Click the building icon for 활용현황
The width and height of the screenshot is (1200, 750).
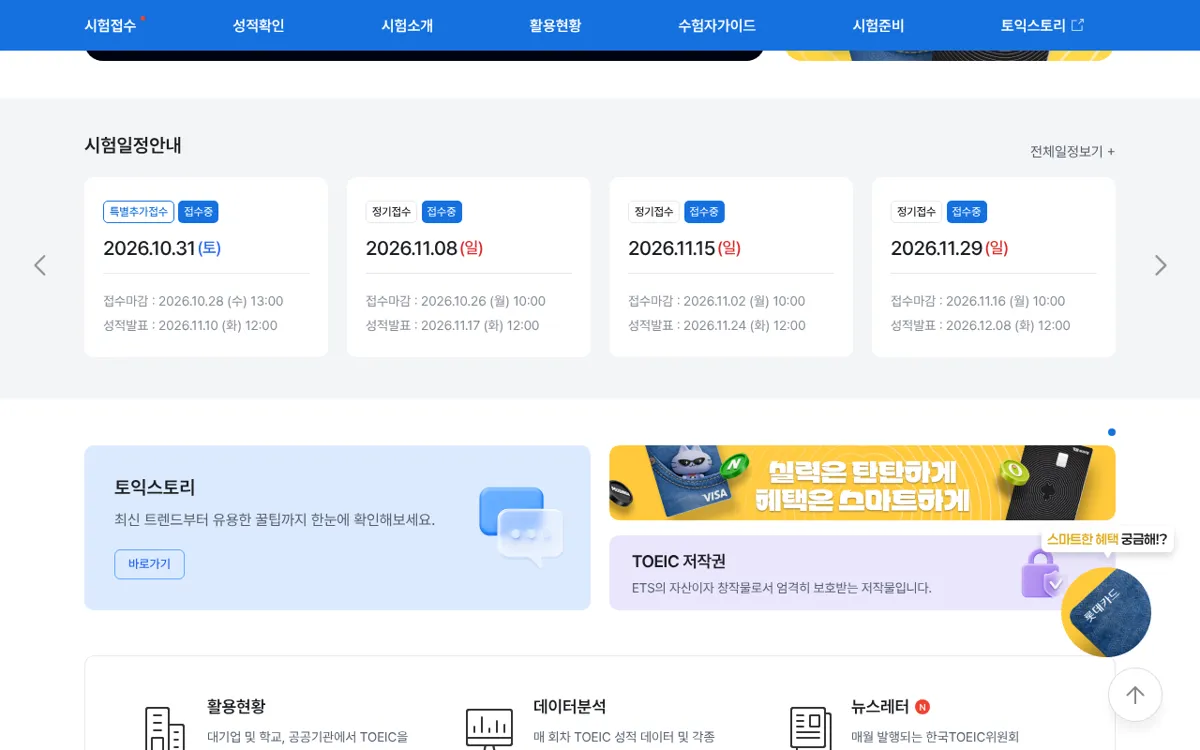164,728
